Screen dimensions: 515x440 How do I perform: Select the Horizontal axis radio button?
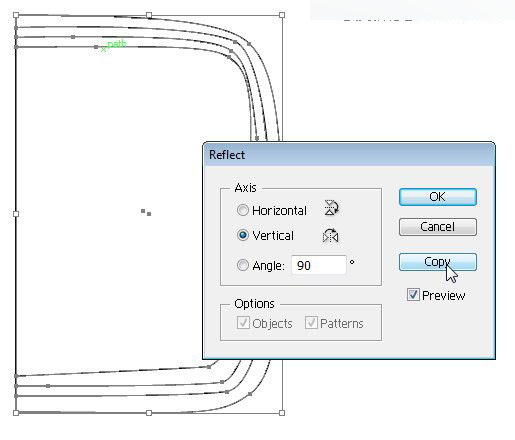click(x=242, y=210)
